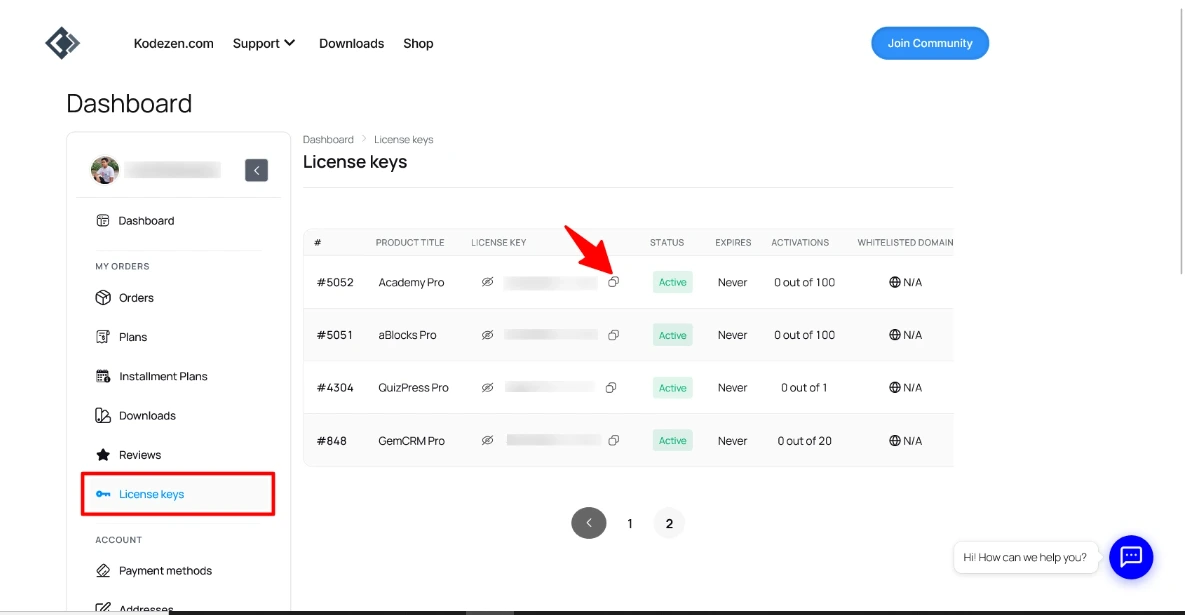Go to page 1 of license keys
The width and height of the screenshot is (1185, 615).
(x=630, y=524)
